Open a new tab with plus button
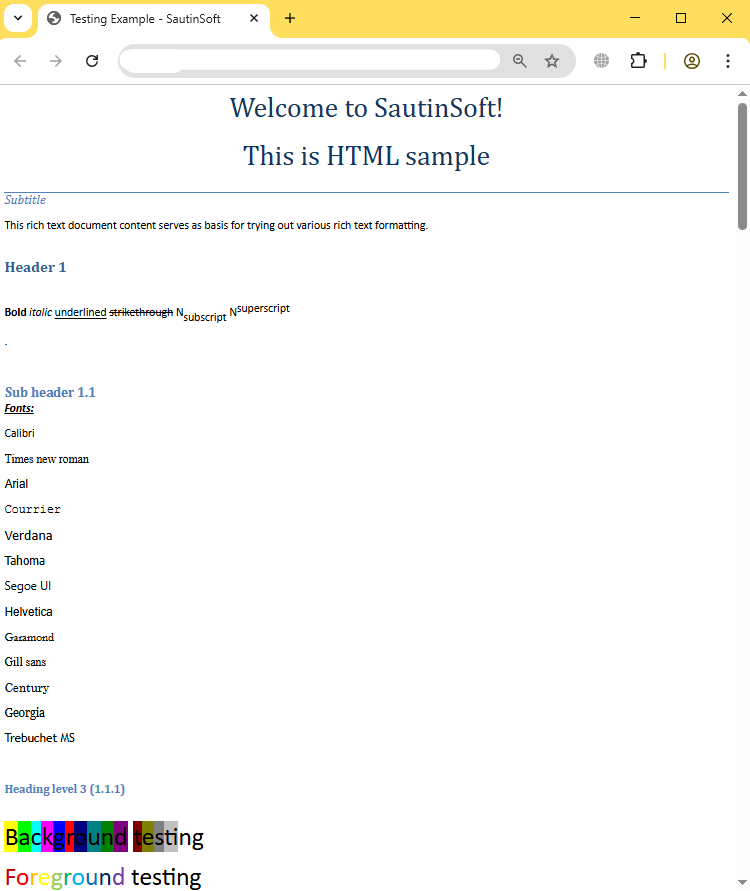This screenshot has height=891, width=750. [x=290, y=18]
